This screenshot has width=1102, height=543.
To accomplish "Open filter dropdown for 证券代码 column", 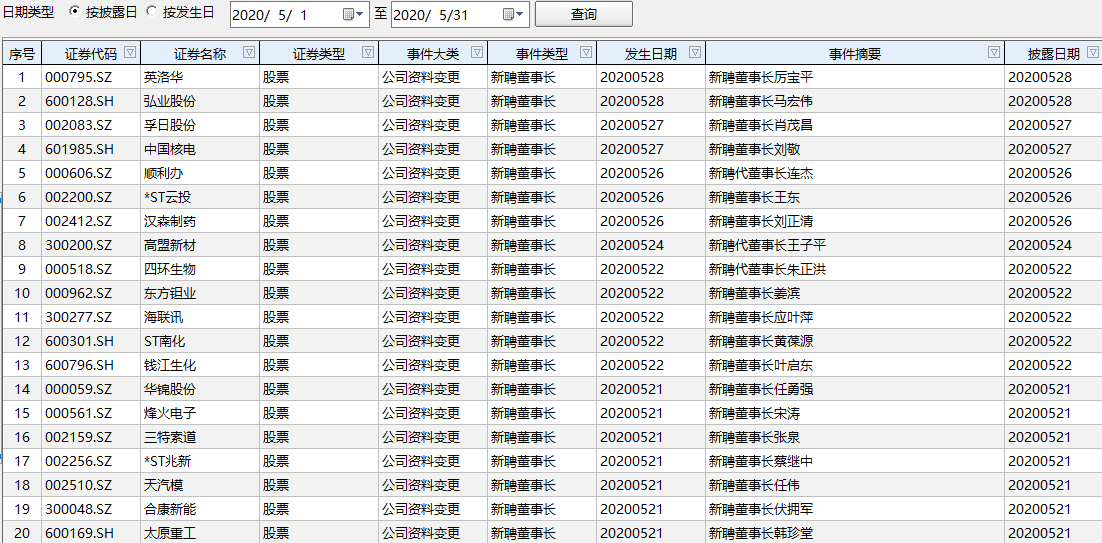I will (130, 52).
